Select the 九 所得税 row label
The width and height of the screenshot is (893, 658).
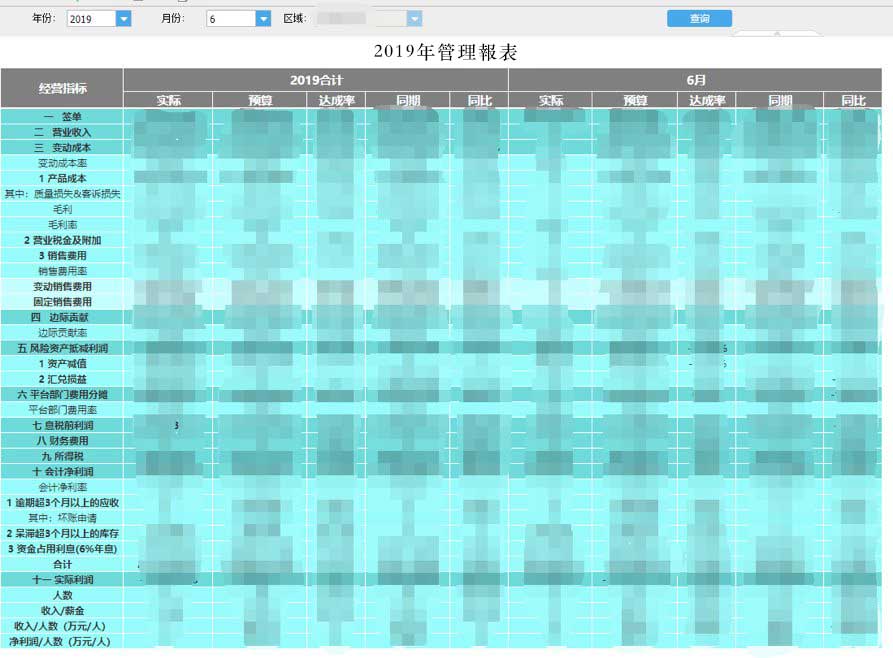pyautogui.click(x=62, y=456)
